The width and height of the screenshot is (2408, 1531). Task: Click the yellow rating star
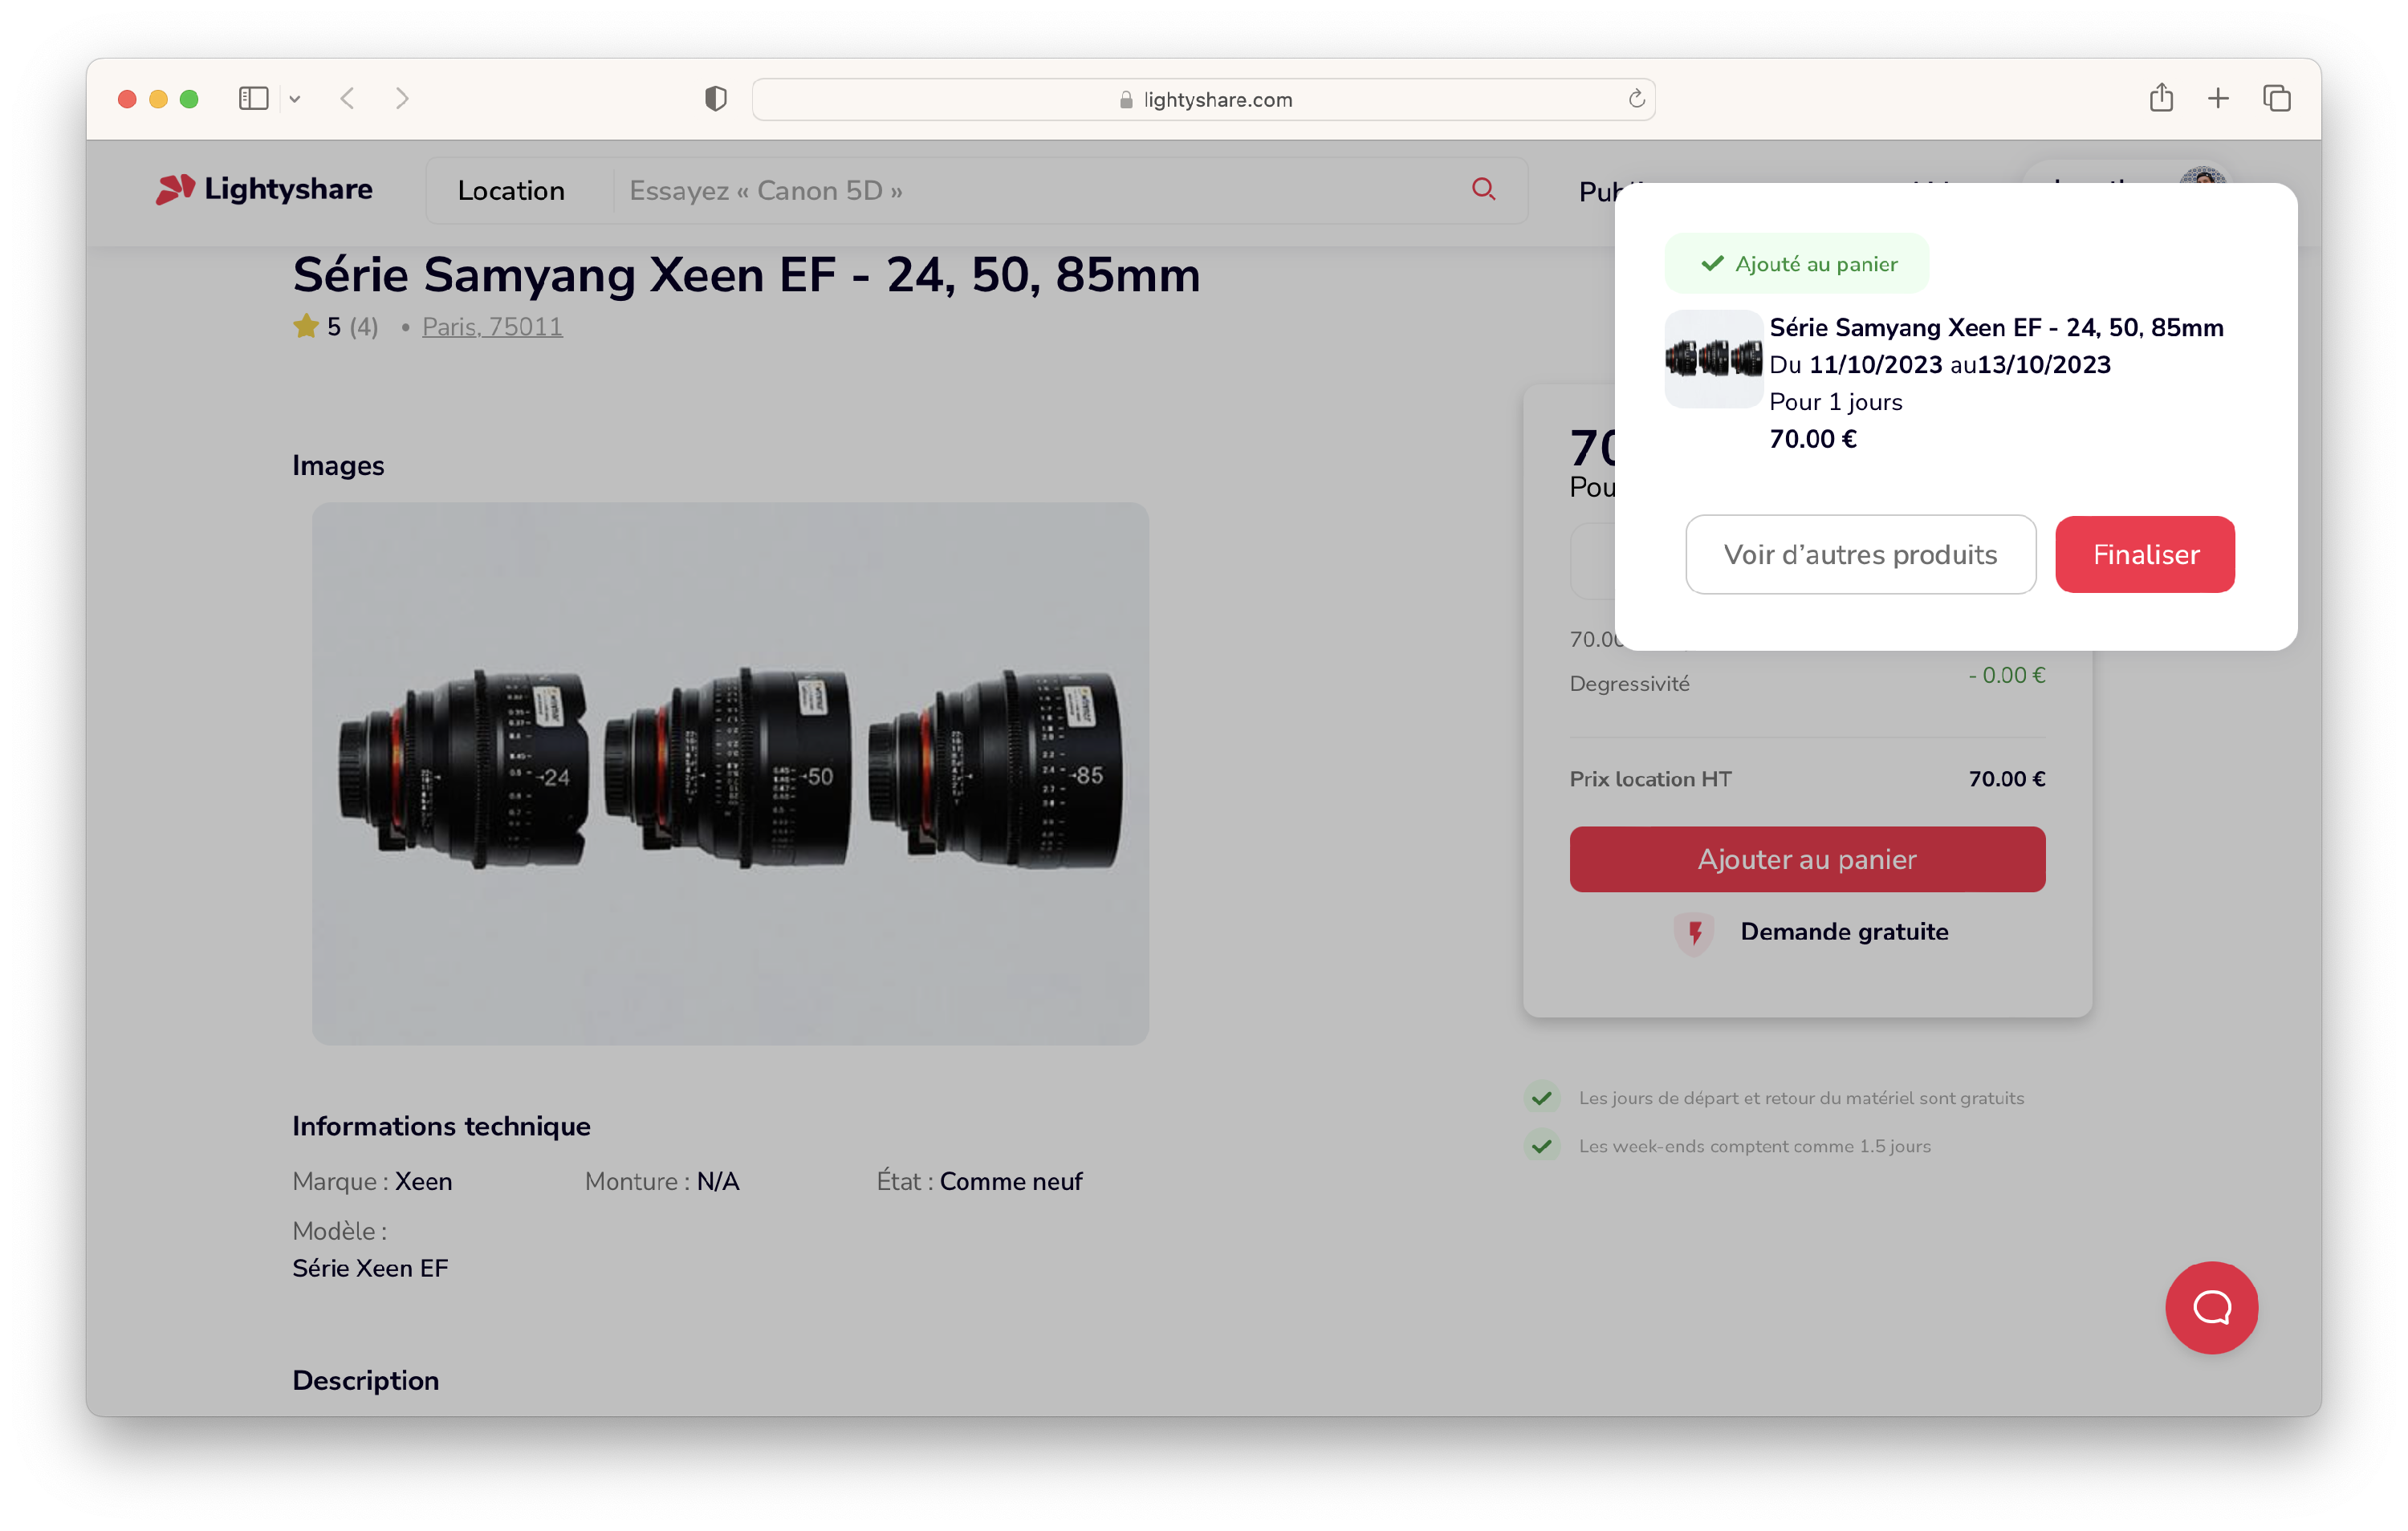(306, 326)
